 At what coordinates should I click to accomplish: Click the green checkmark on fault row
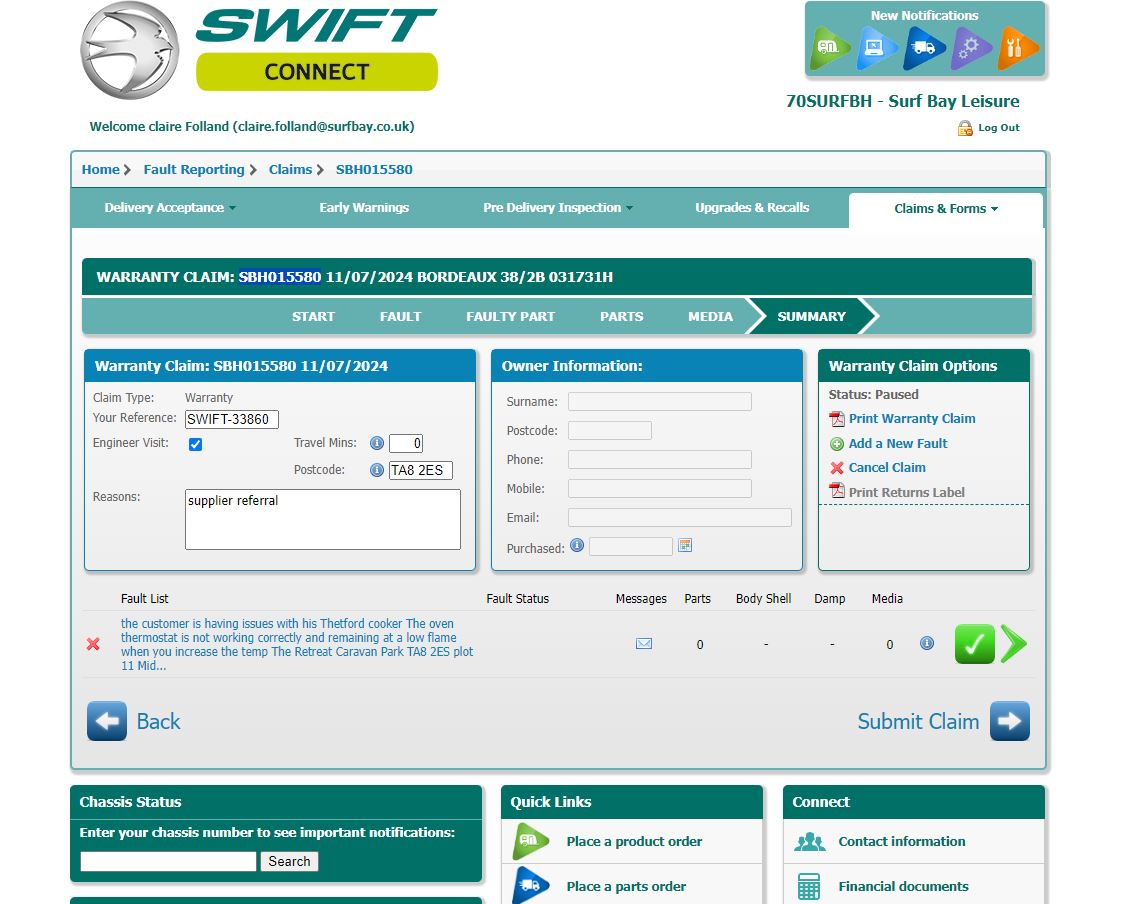pyautogui.click(x=974, y=644)
